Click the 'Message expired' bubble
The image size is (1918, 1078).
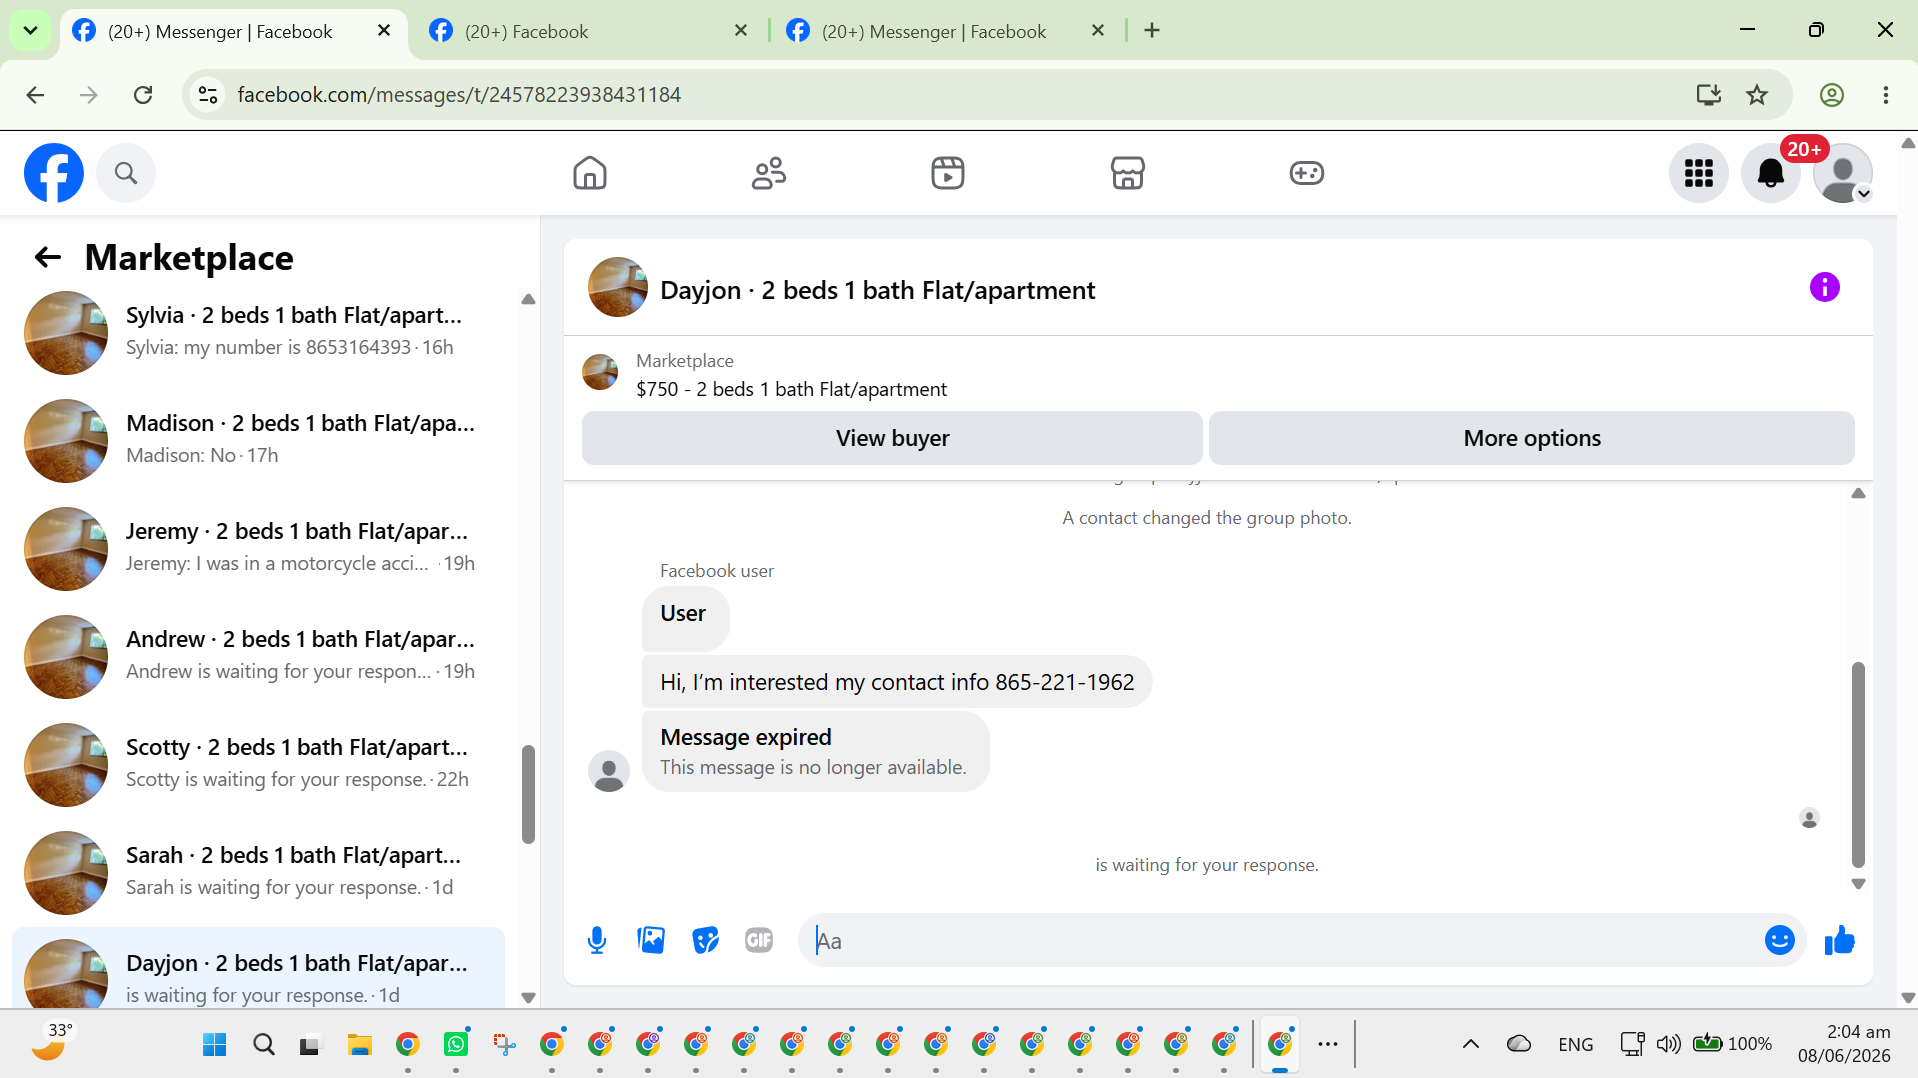pyautogui.click(x=815, y=752)
